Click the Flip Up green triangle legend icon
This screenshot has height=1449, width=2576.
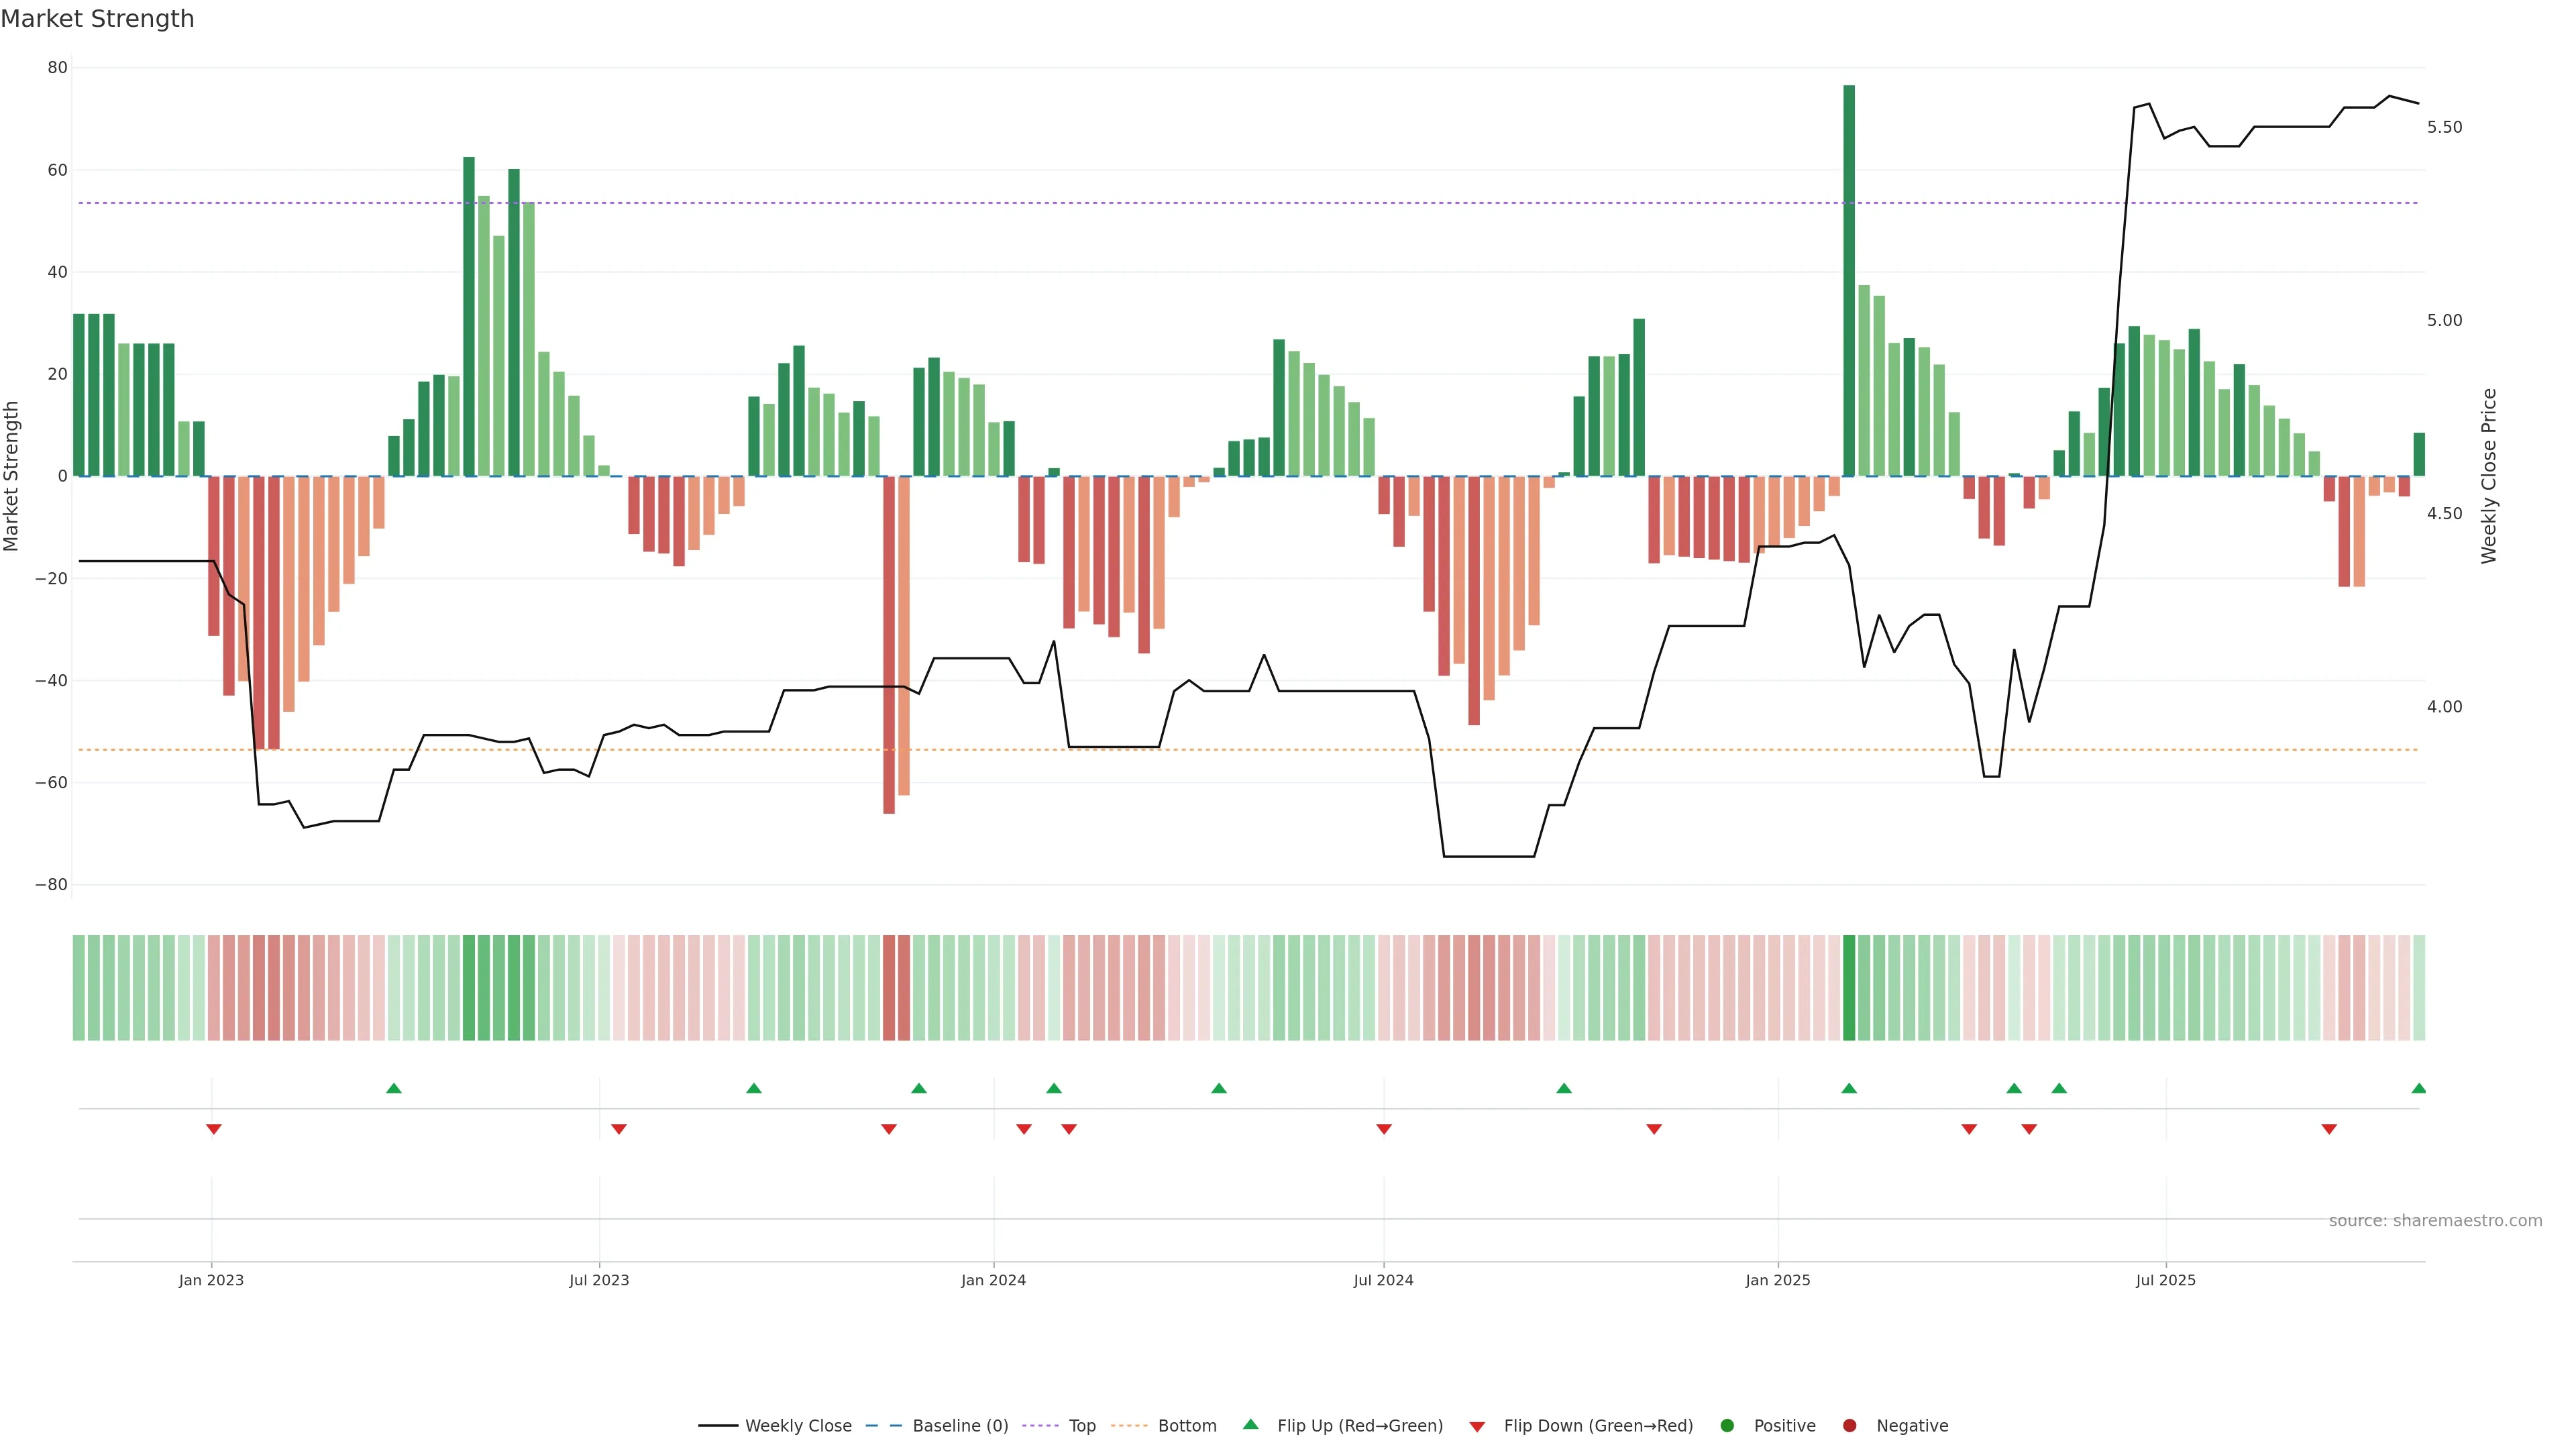click(x=1250, y=1425)
